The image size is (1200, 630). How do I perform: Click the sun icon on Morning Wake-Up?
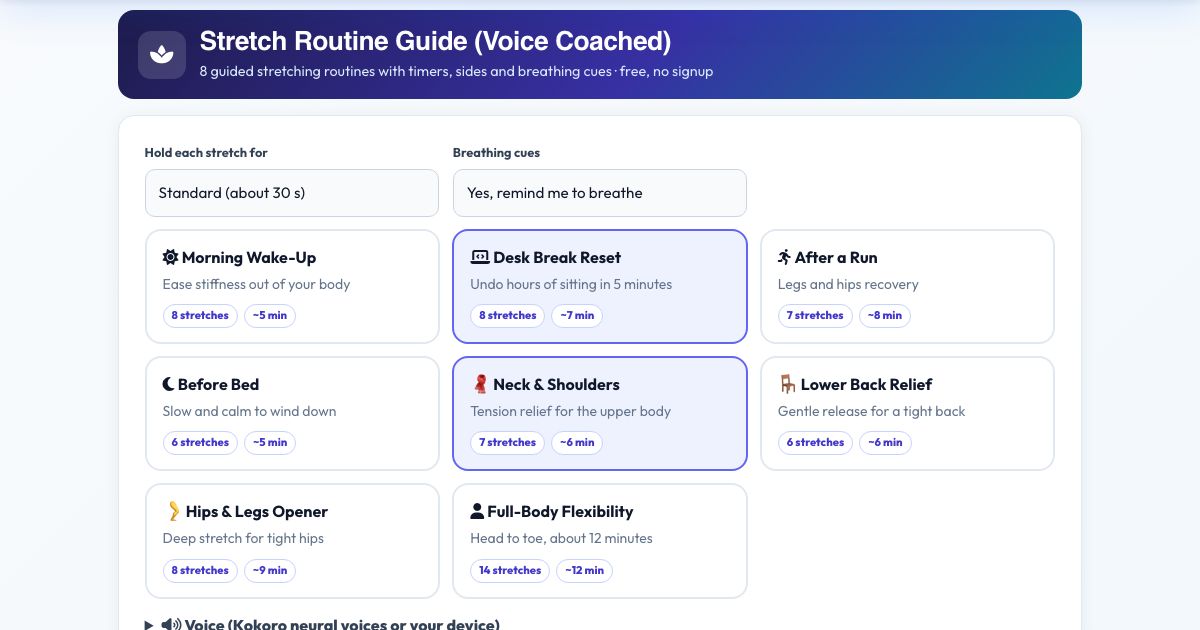(x=170, y=257)
